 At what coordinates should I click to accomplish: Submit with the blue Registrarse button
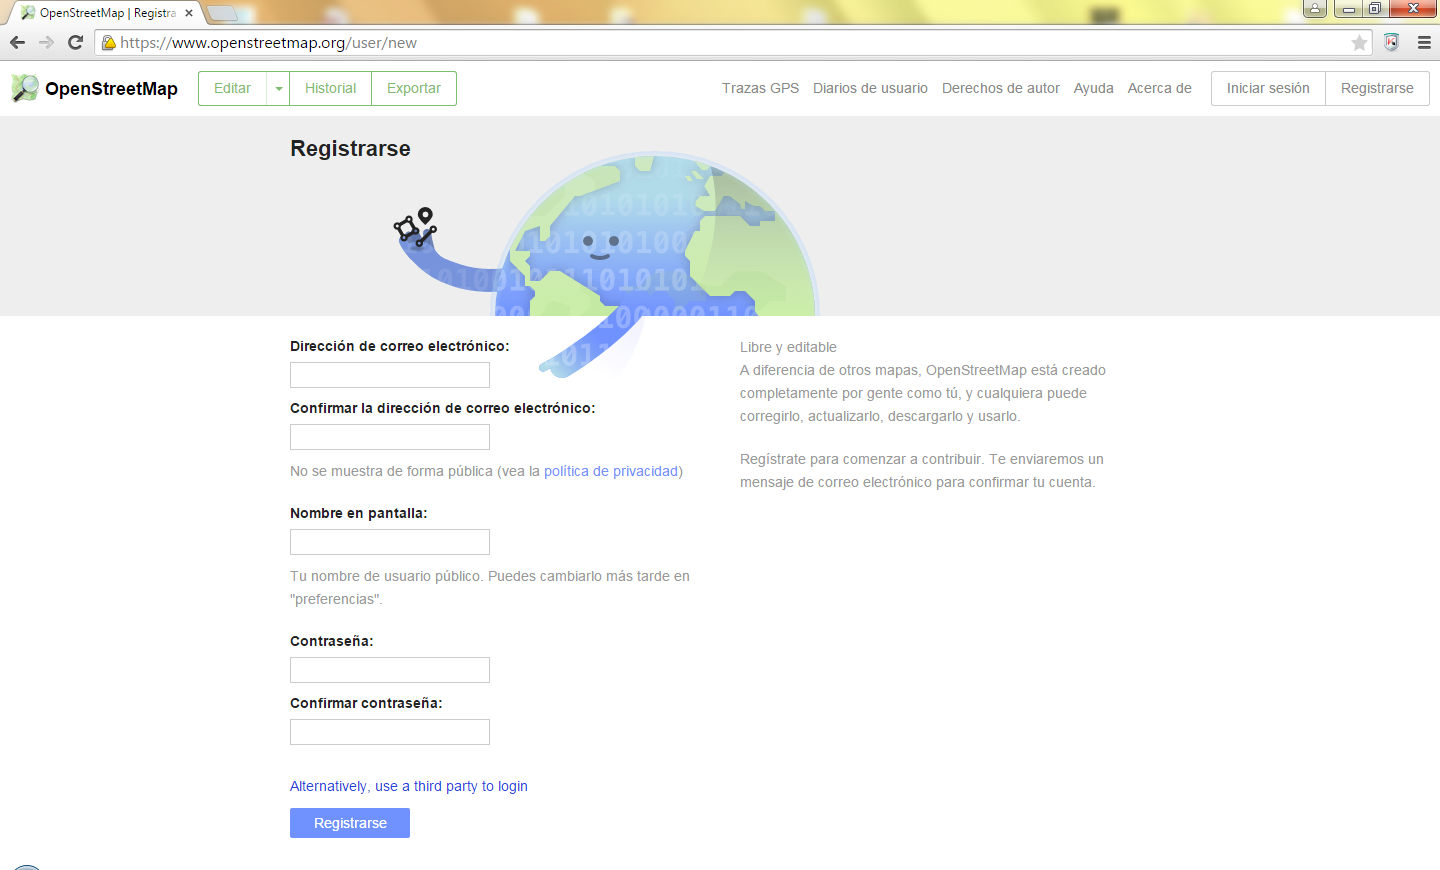coord(350,823)
